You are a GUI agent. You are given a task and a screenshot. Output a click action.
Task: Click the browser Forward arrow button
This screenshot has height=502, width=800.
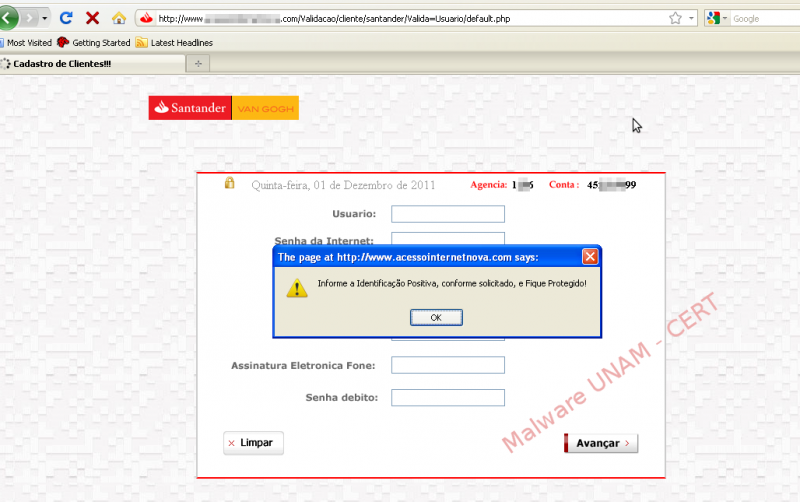pyautogui.click(x=31, y=18)
